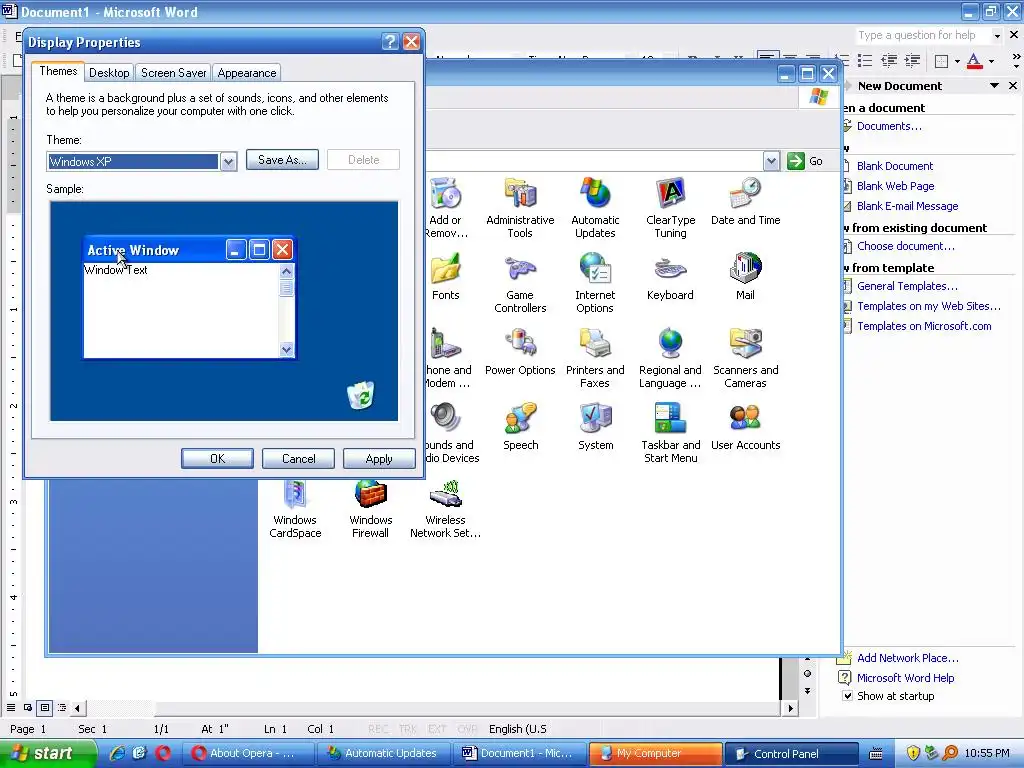Switch to Automatic Updates taskbar window
The image size is (1024, 768).
384,753
